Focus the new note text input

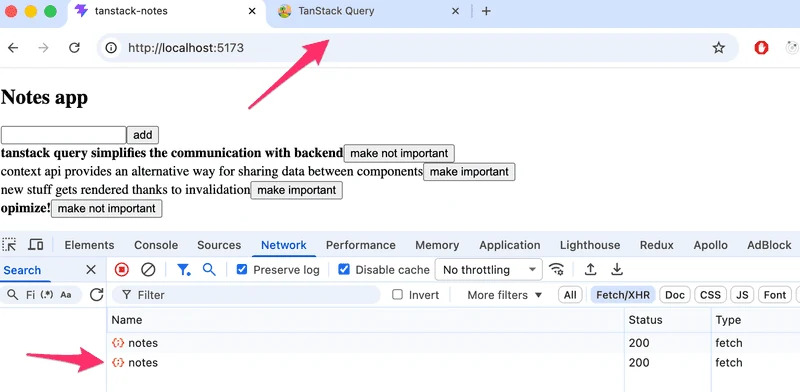tap(64, 135)
